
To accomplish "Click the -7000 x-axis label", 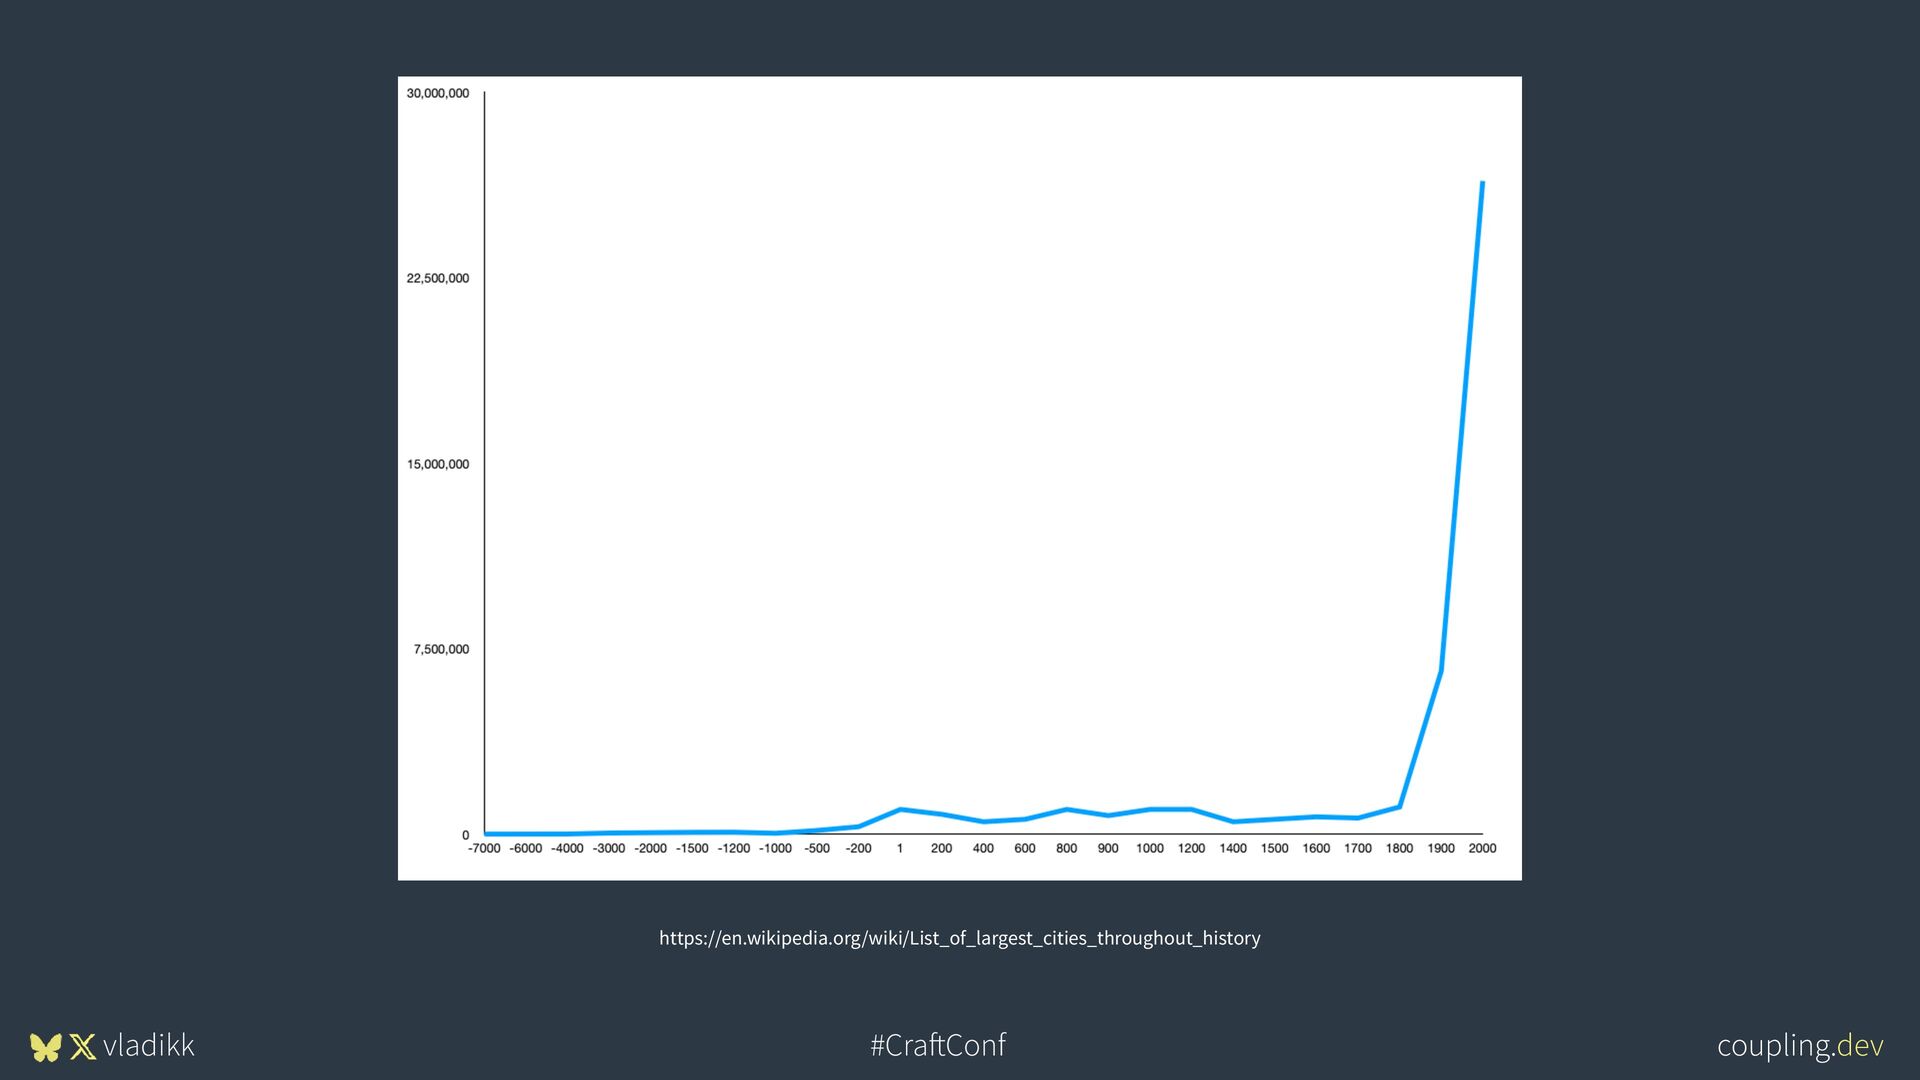I will pos(484,848).
